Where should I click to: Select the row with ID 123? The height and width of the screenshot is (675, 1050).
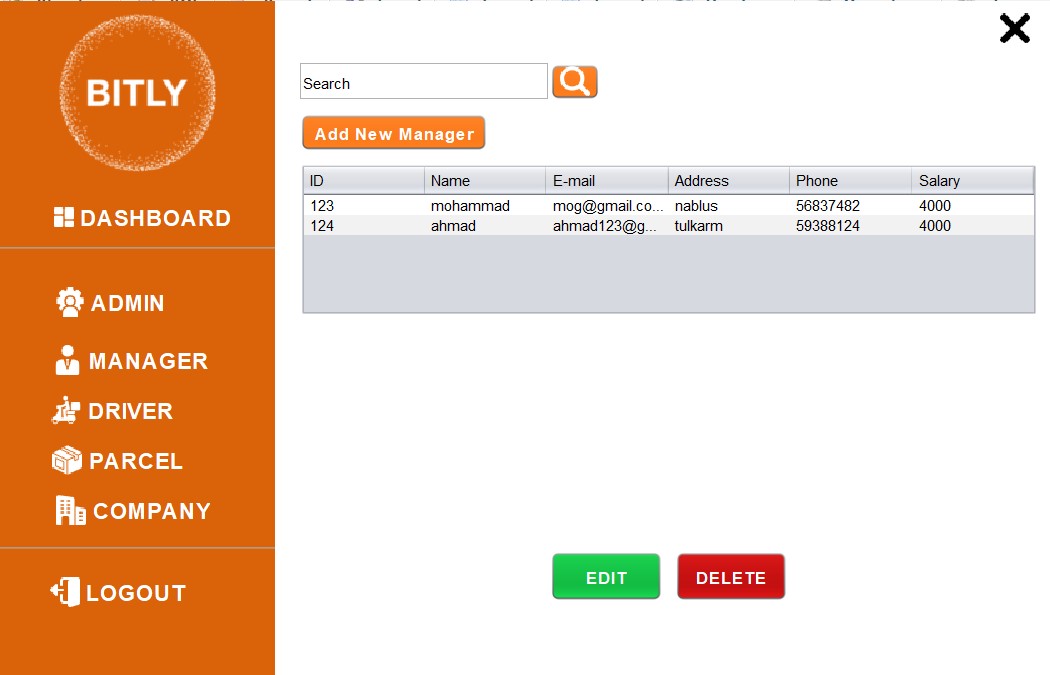(x=669, y=206)
